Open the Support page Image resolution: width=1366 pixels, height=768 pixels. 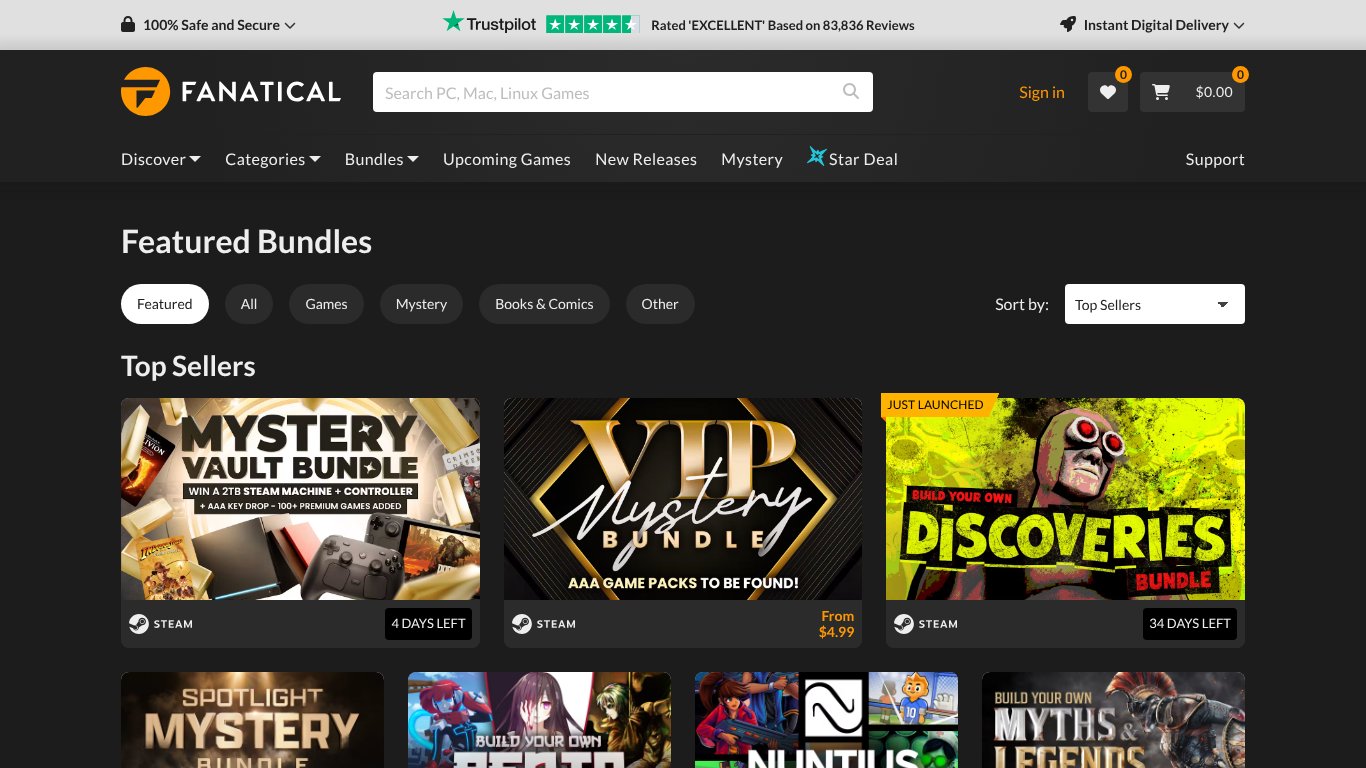click(1215, 159)
